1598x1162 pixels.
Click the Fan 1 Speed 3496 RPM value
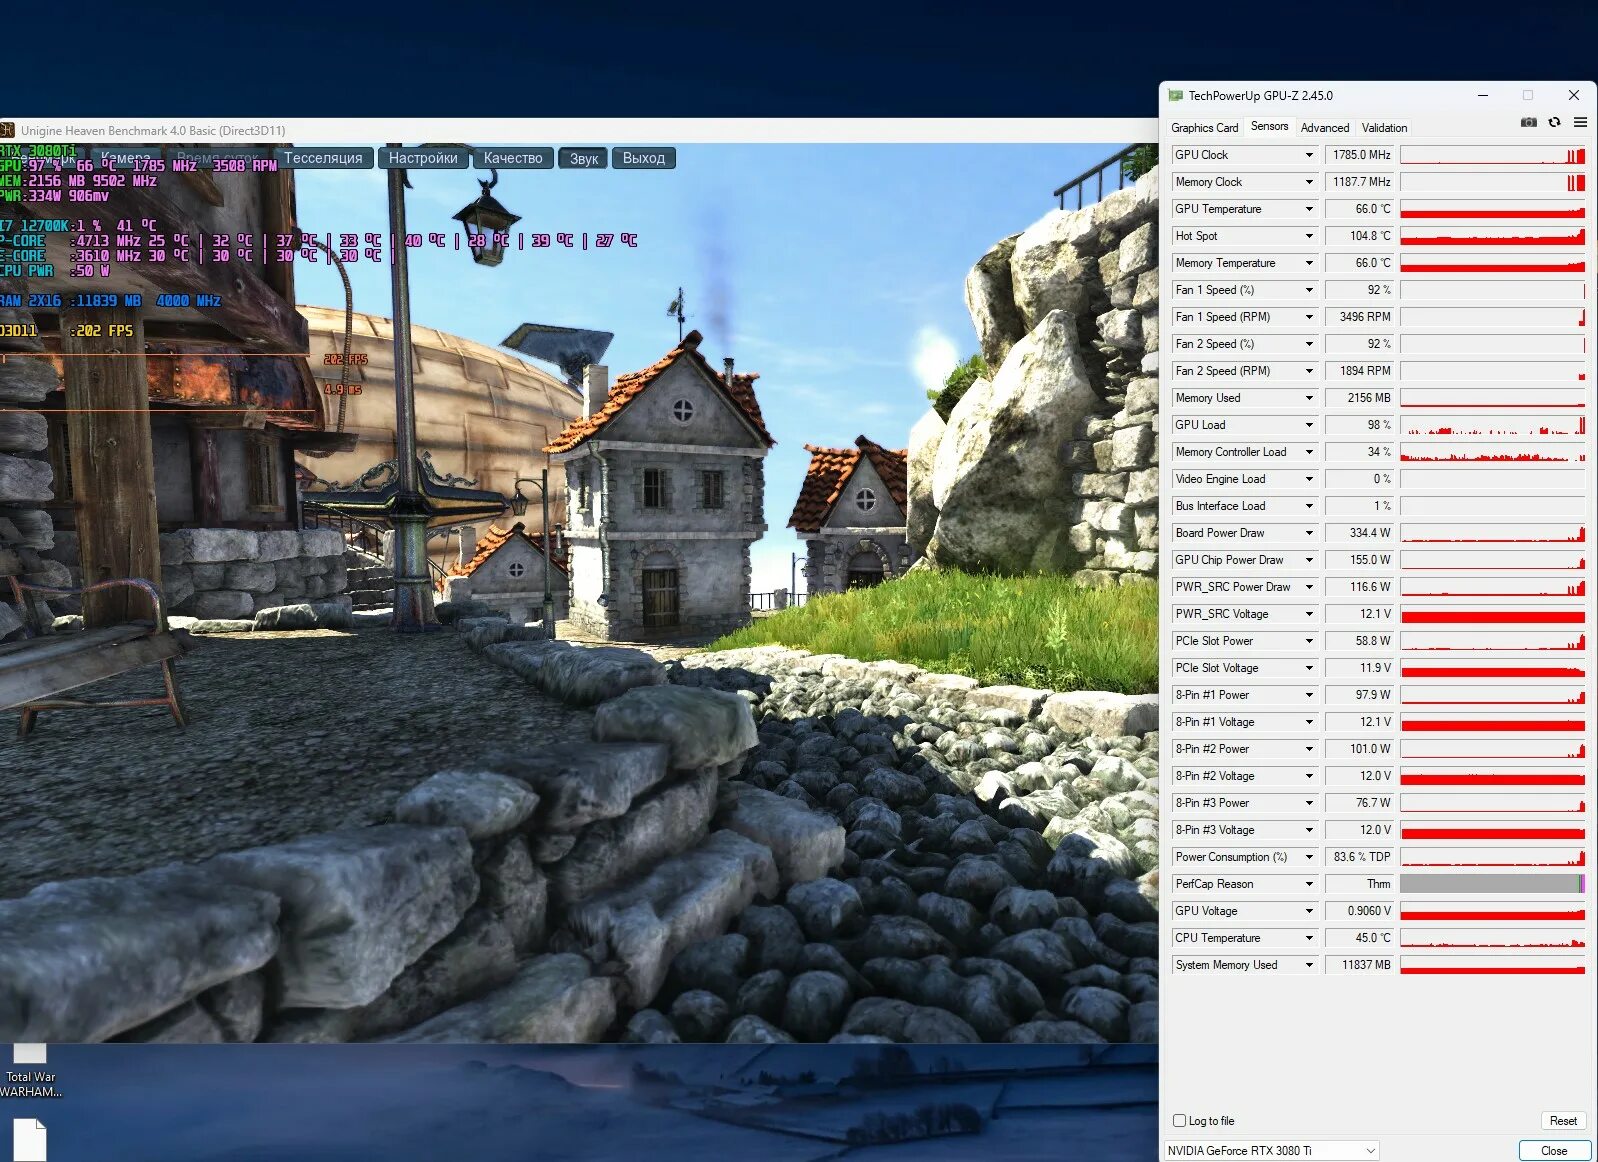(1360, 317)
